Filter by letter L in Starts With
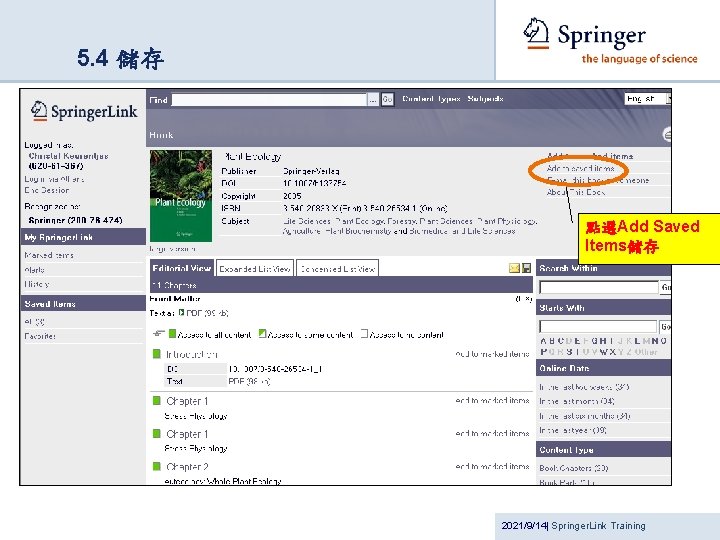720x540 pixels. (637, 341)
